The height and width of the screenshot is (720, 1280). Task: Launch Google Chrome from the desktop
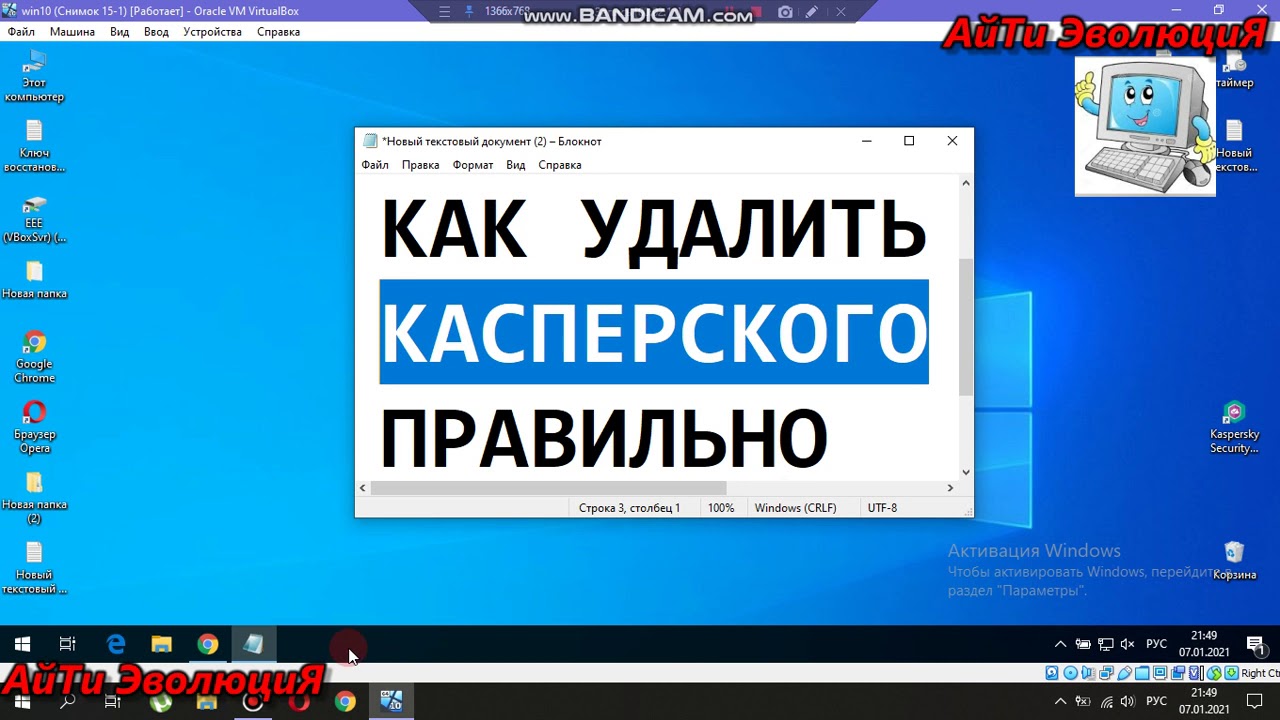tap(34, 357)
